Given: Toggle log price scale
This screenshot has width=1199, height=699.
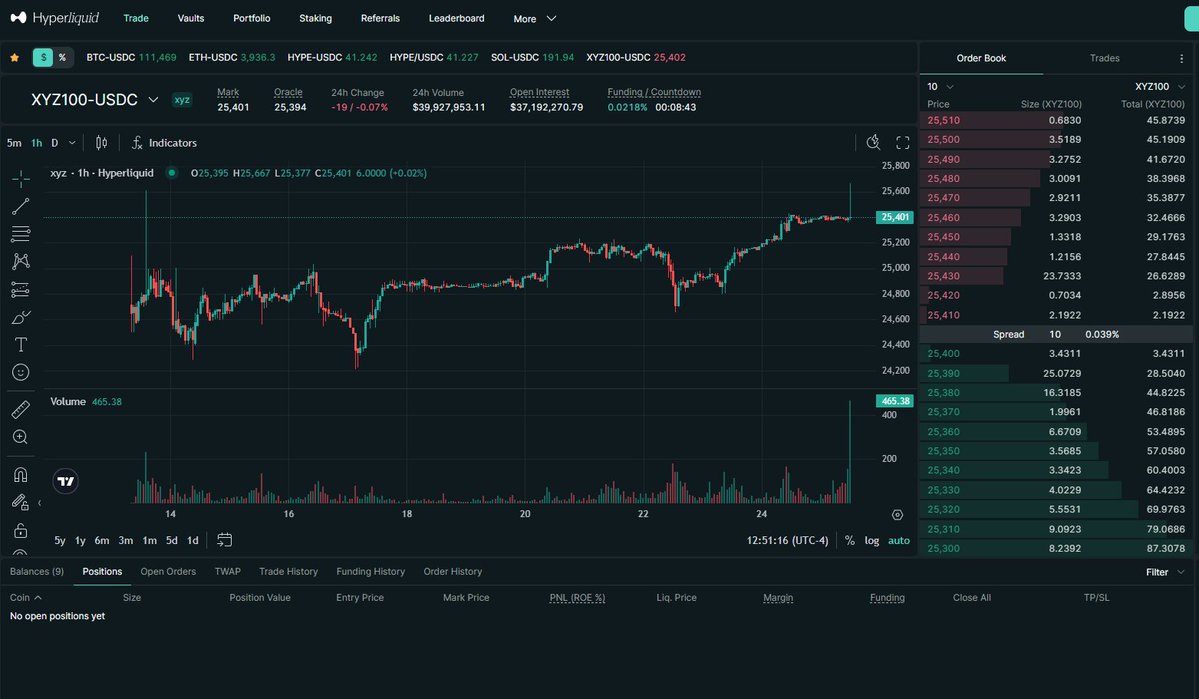Looking at the screenshot, I should click(872, 541).
